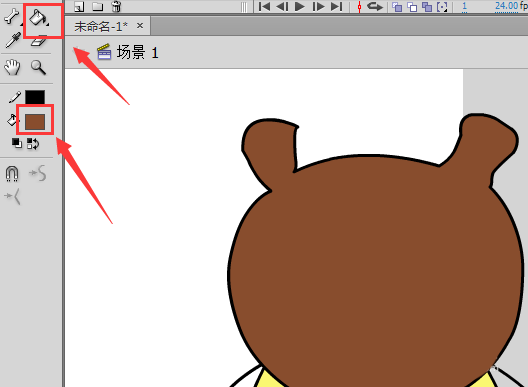The image size is (528, 387).
Task: Click the fill color bucket icon
Action: 12,120
